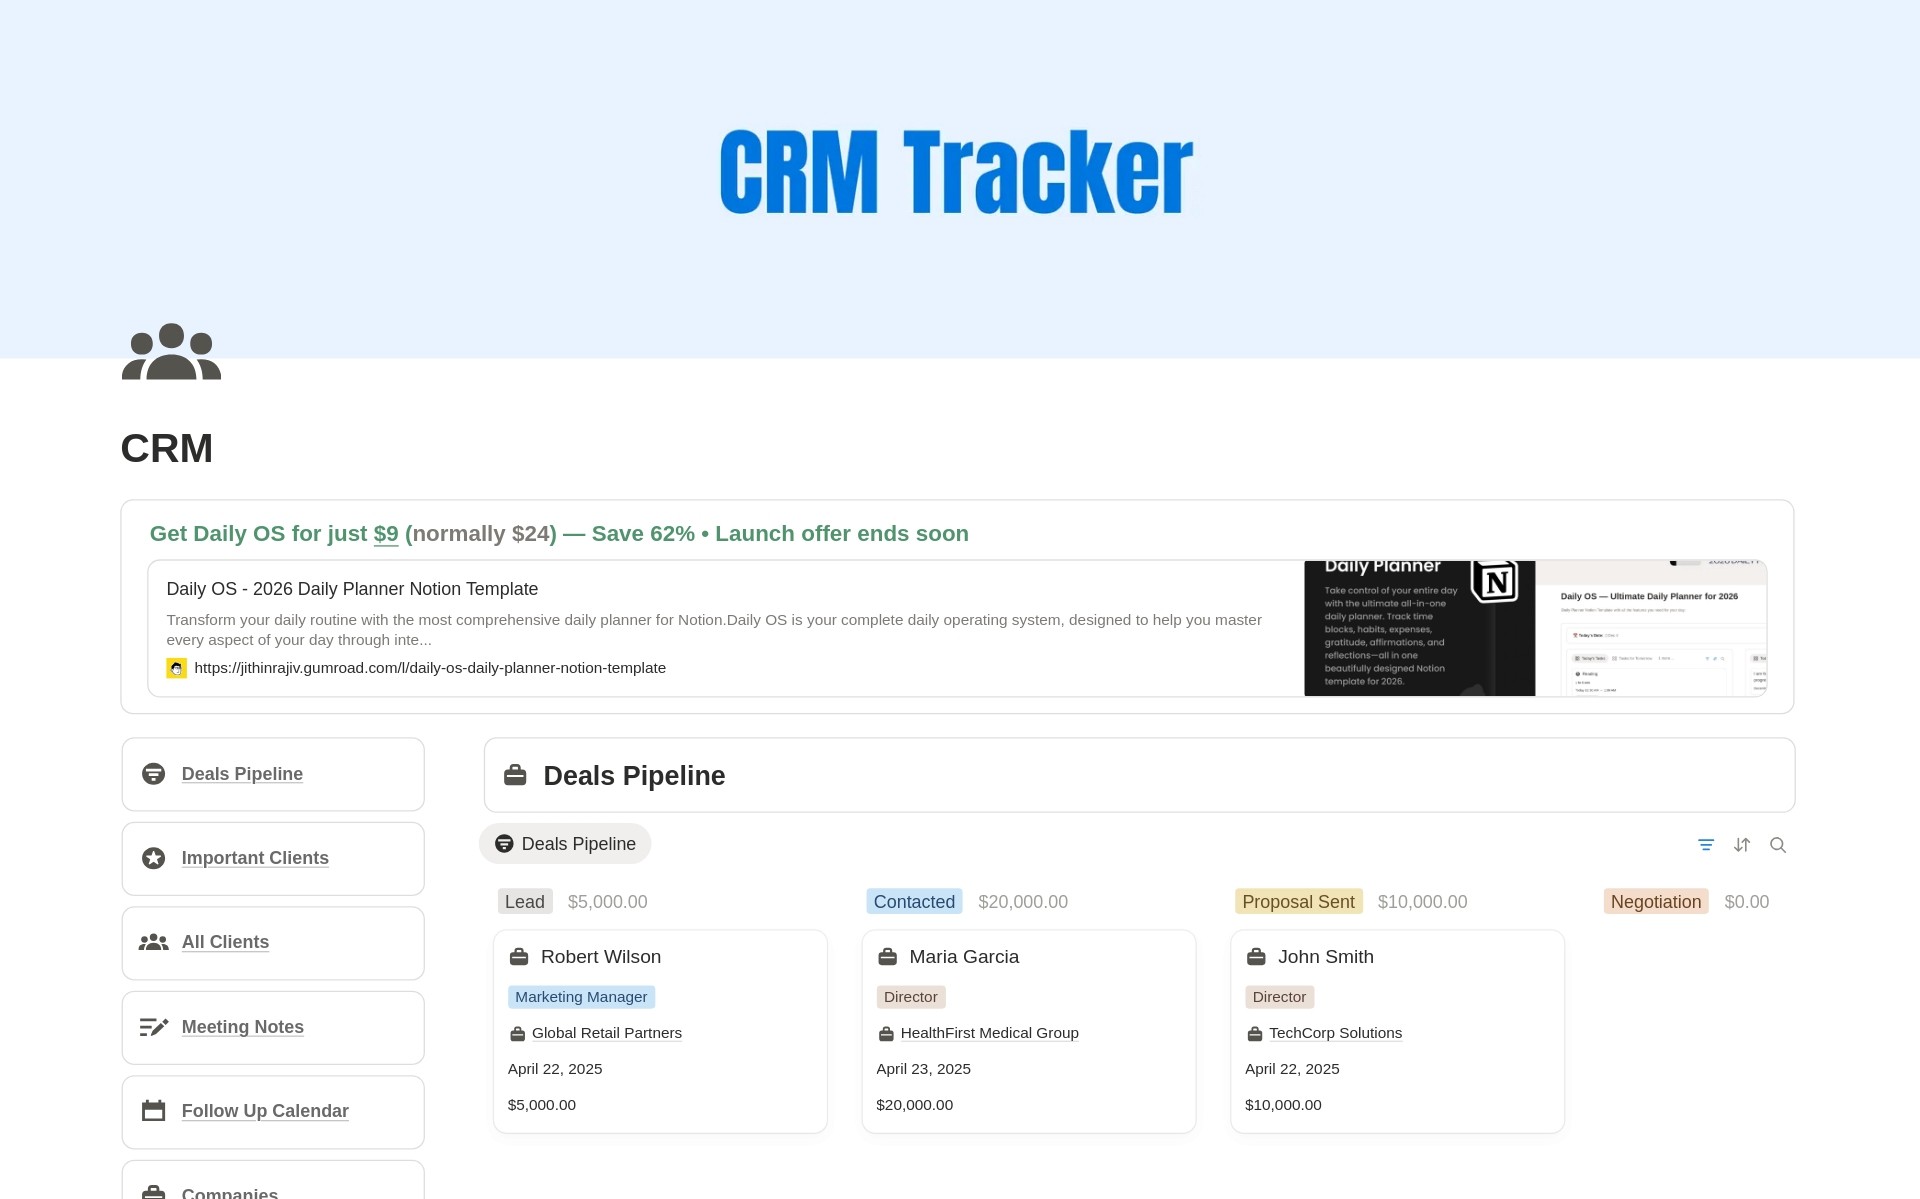
Task: Click the star icon next to Important Clients
Action: tap(154, 858)
